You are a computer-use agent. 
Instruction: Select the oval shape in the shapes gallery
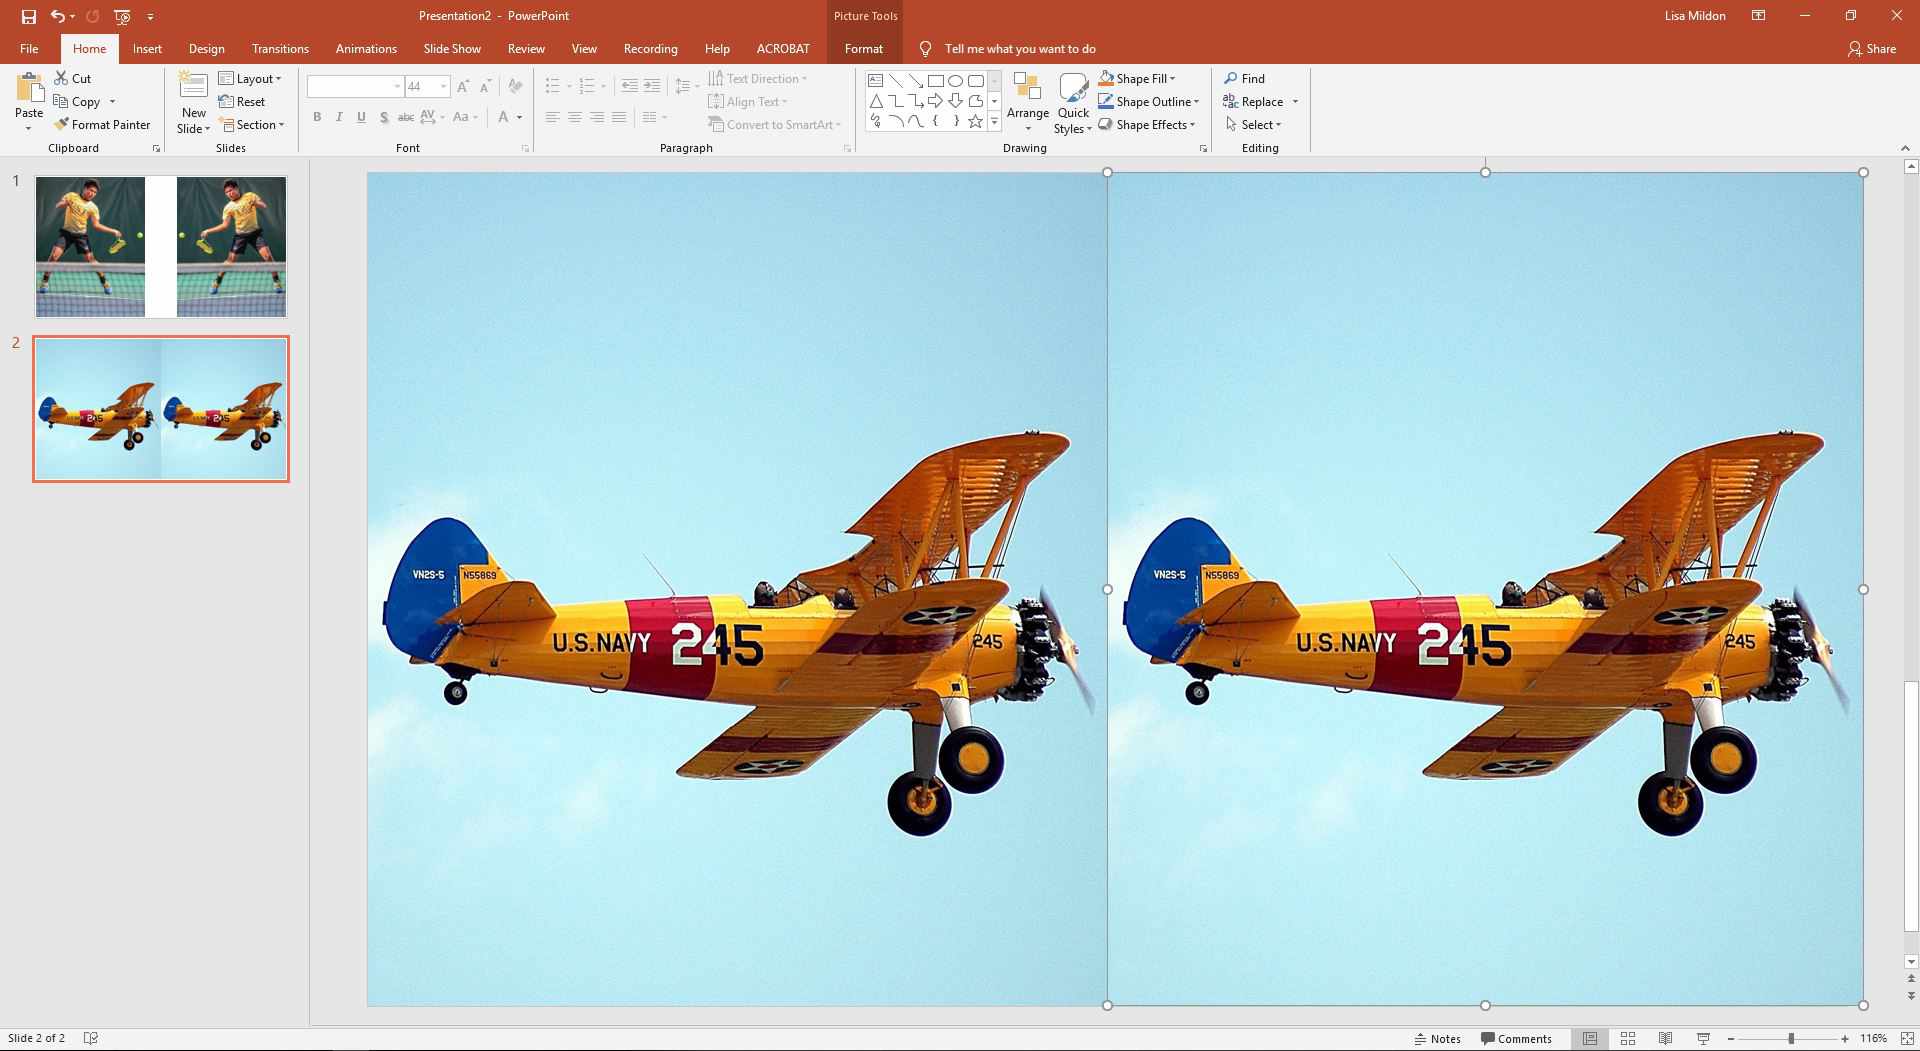956,81
